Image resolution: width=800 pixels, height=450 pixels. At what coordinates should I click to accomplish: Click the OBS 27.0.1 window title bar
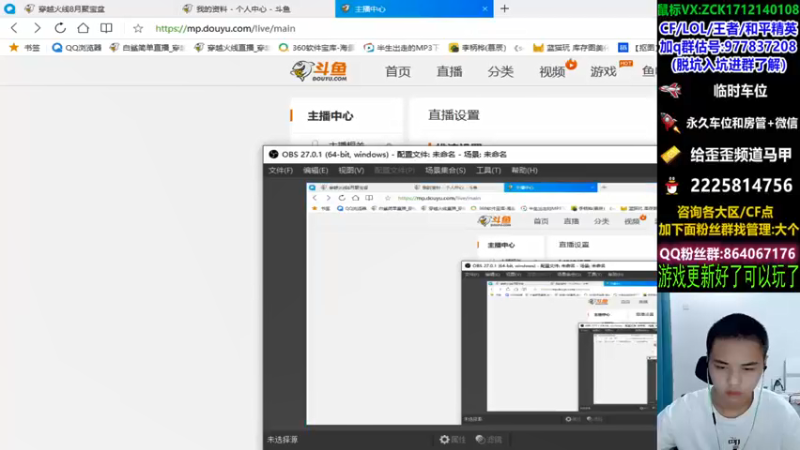pos(460,154)
